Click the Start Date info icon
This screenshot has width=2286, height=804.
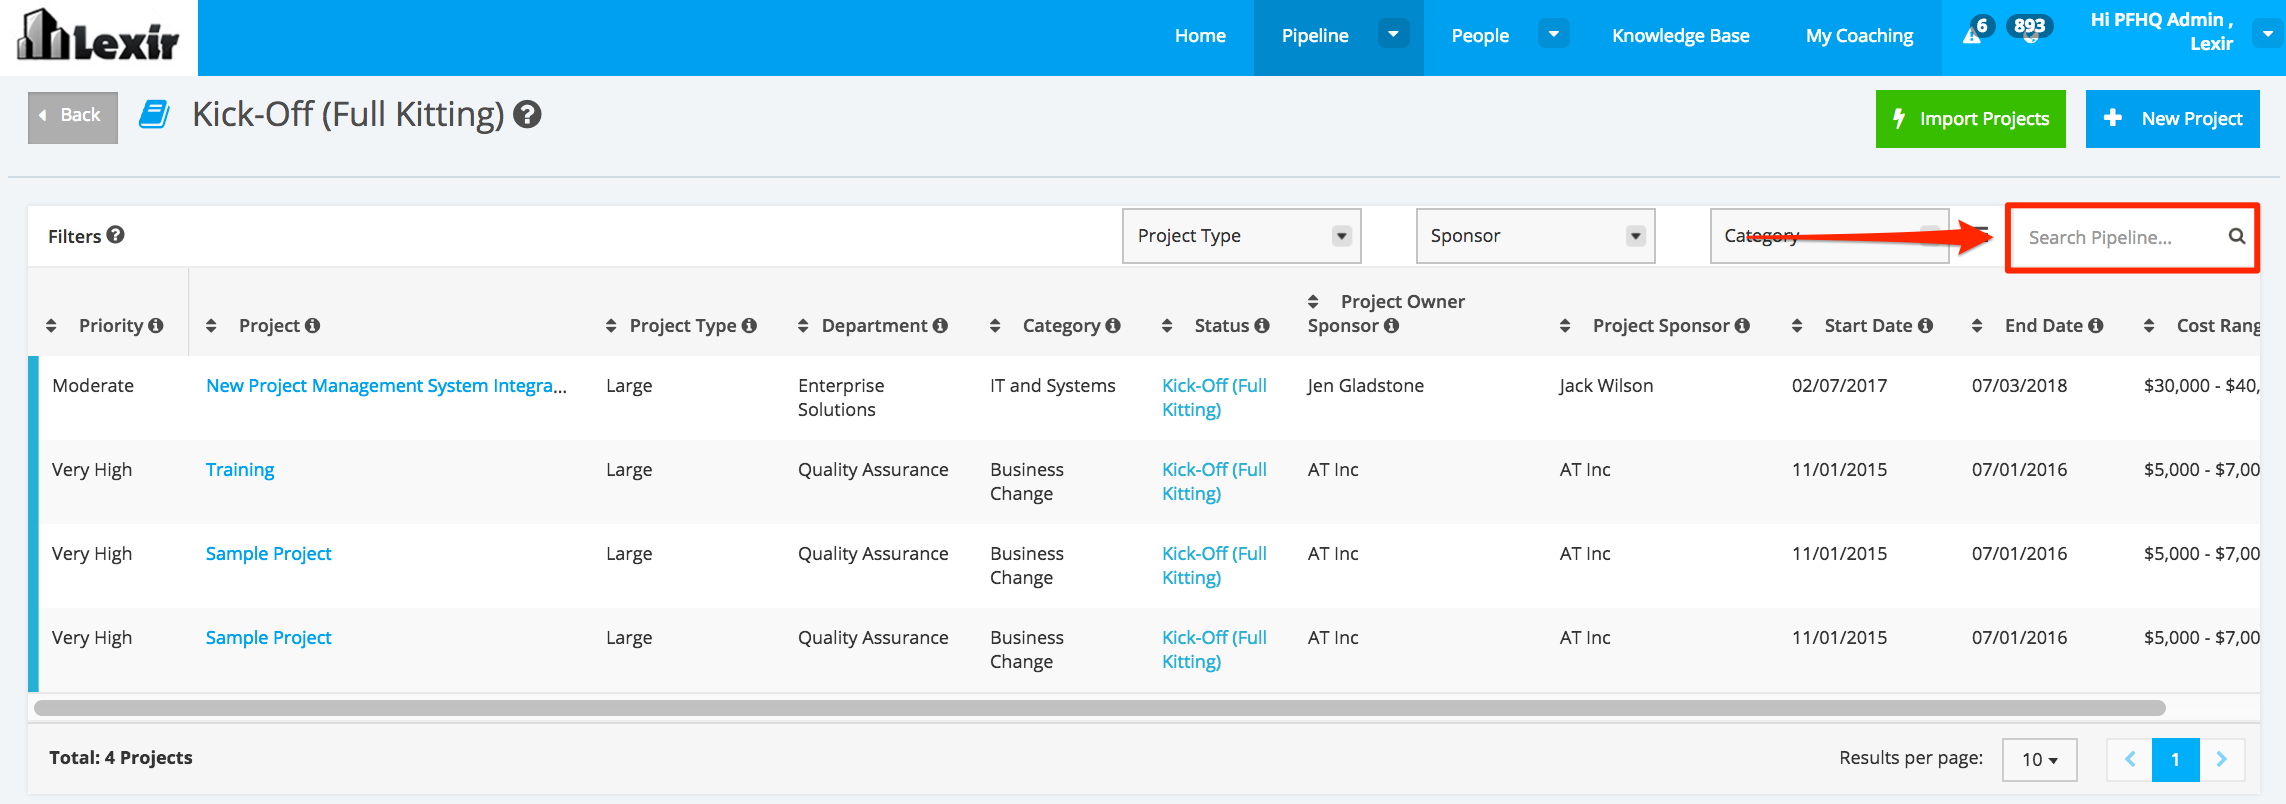(1925, 325)
